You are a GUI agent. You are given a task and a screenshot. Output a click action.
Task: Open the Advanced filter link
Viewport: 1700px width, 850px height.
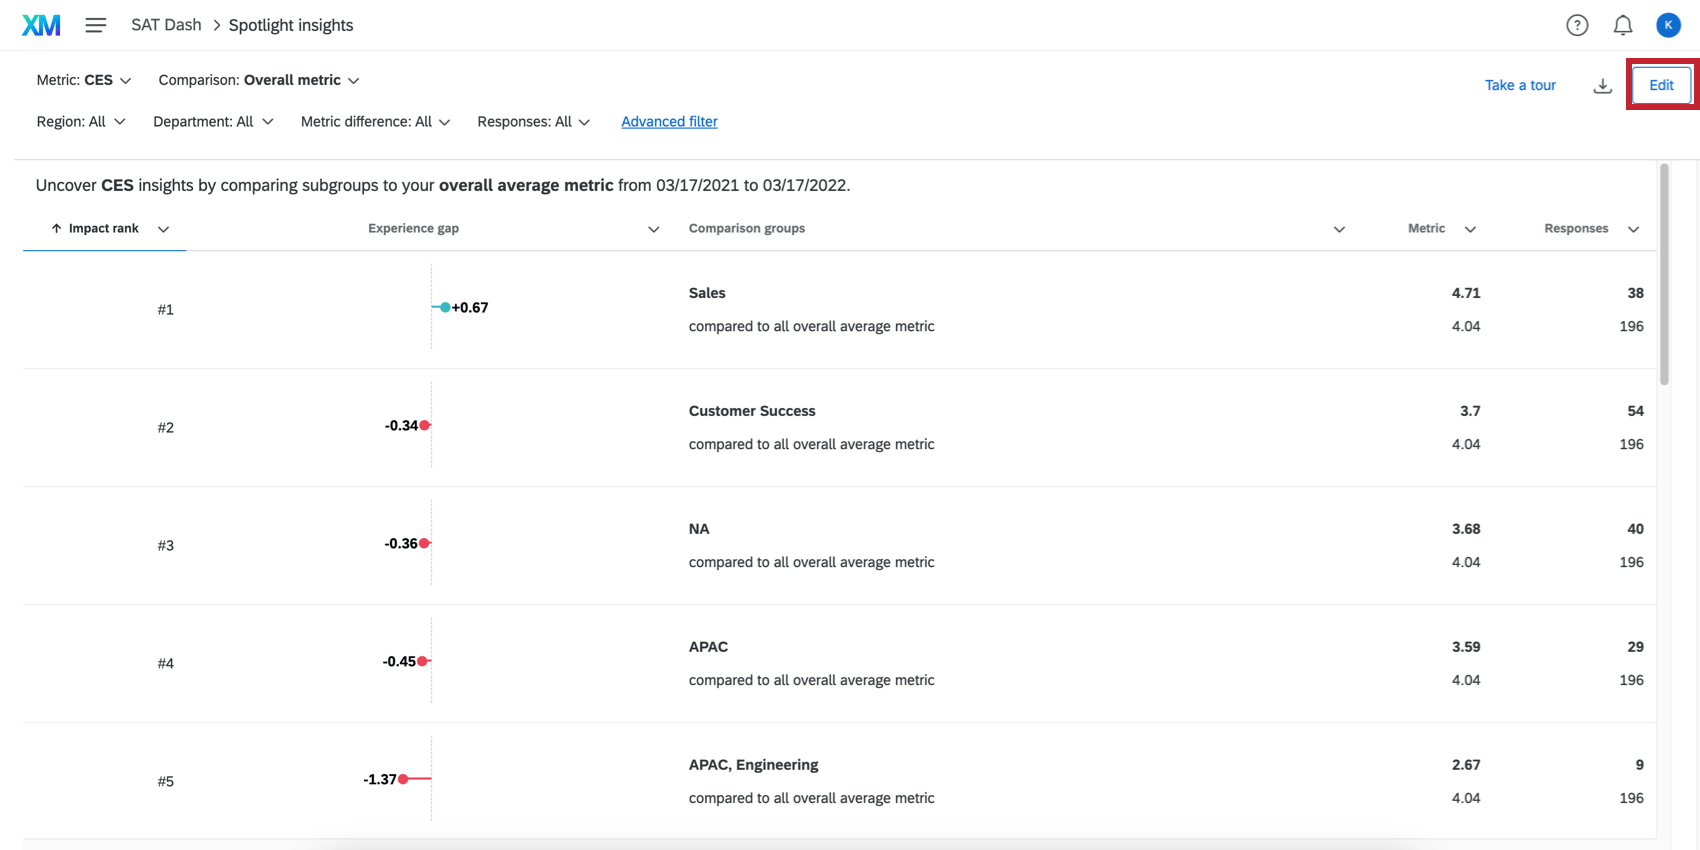click(x=669, y=122)
